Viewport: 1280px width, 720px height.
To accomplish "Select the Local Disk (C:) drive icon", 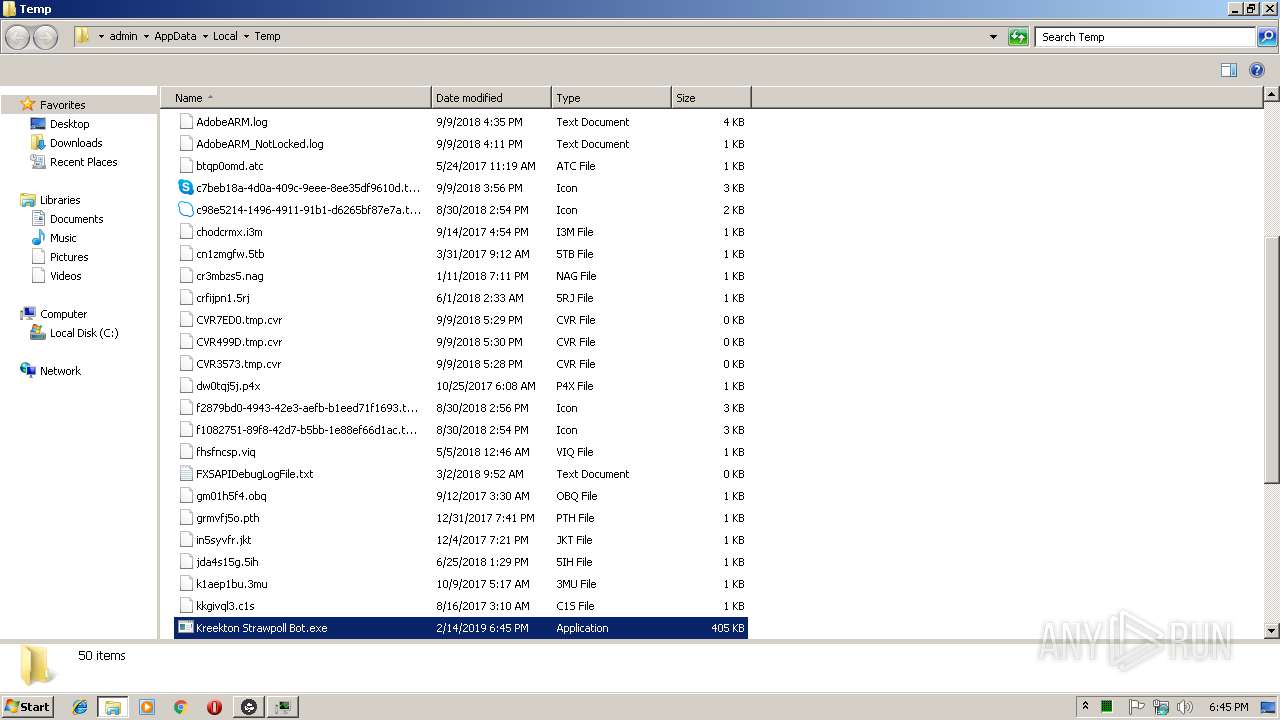I will (x=38, y=333).
